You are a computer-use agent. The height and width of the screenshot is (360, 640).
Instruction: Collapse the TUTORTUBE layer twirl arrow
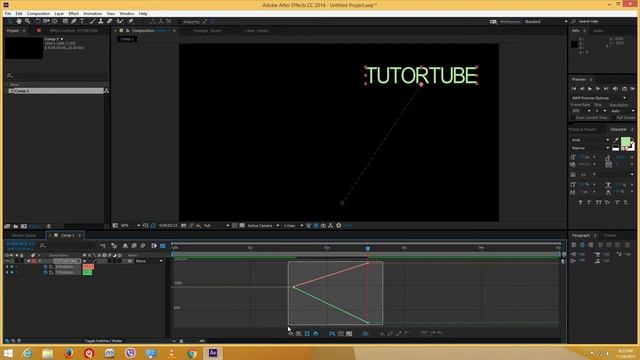[x=28, y=261]
